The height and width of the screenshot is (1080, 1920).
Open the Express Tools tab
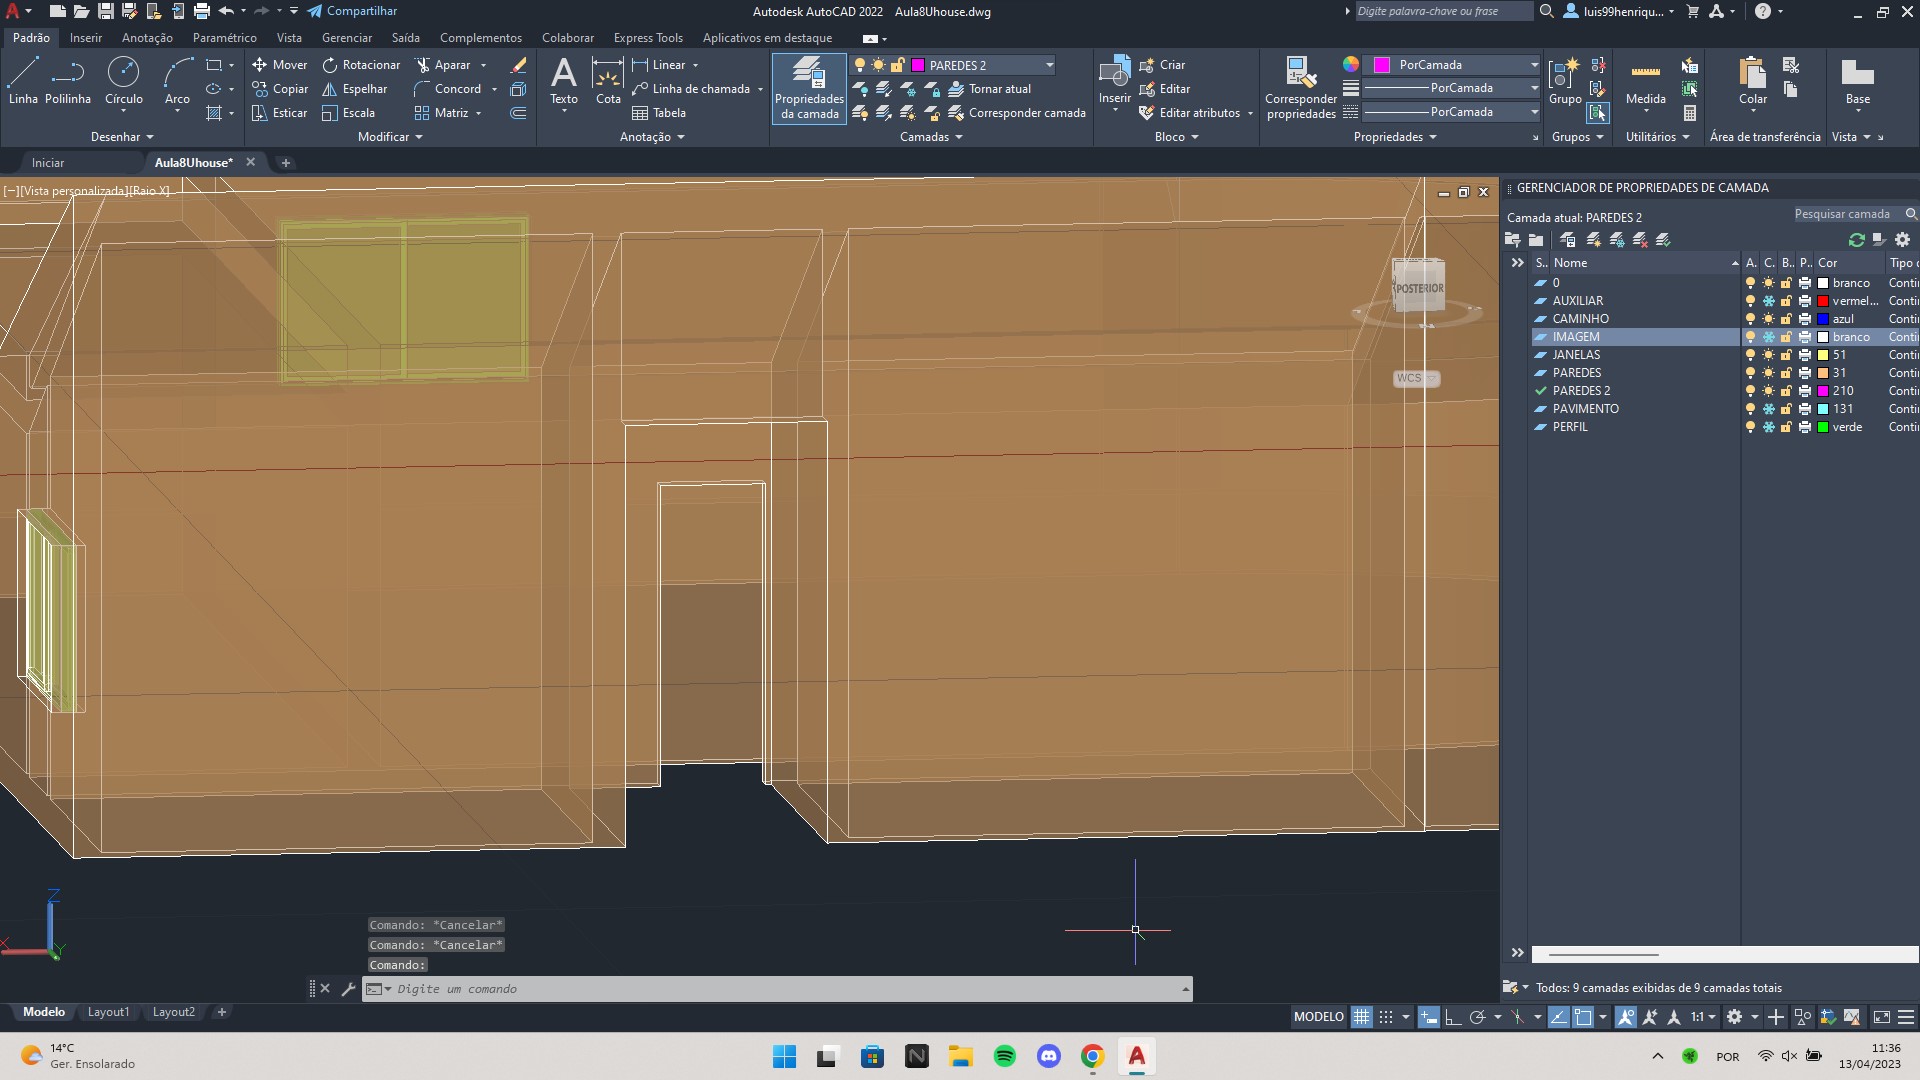648,38
